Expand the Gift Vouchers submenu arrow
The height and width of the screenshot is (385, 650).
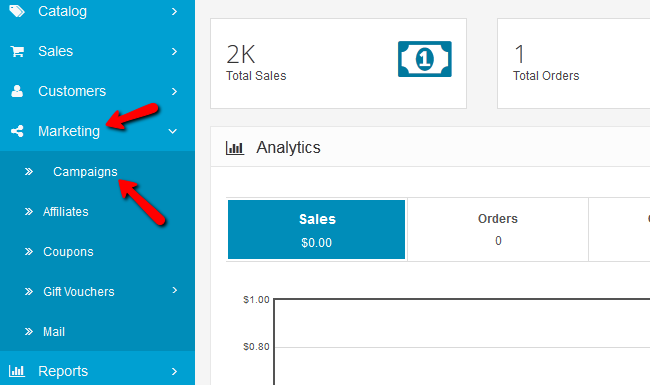click(175, 290)
